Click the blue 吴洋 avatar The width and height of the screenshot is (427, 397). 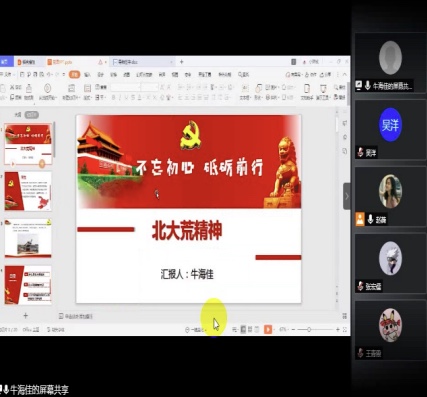[390, 125]
